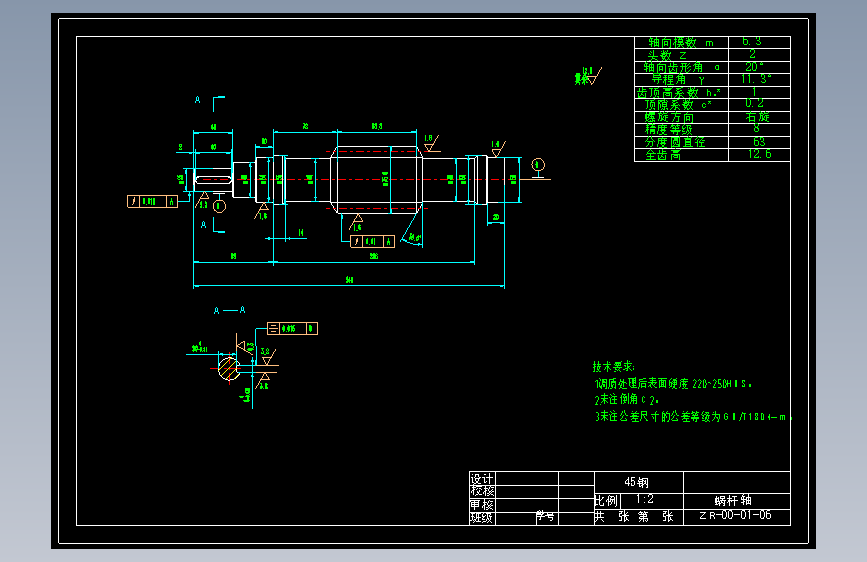Image resolution: width=867 pixels, height=562 pixels.
Task: Select the runout tolerance frame left of shaft
Action: tap(153, 201)
